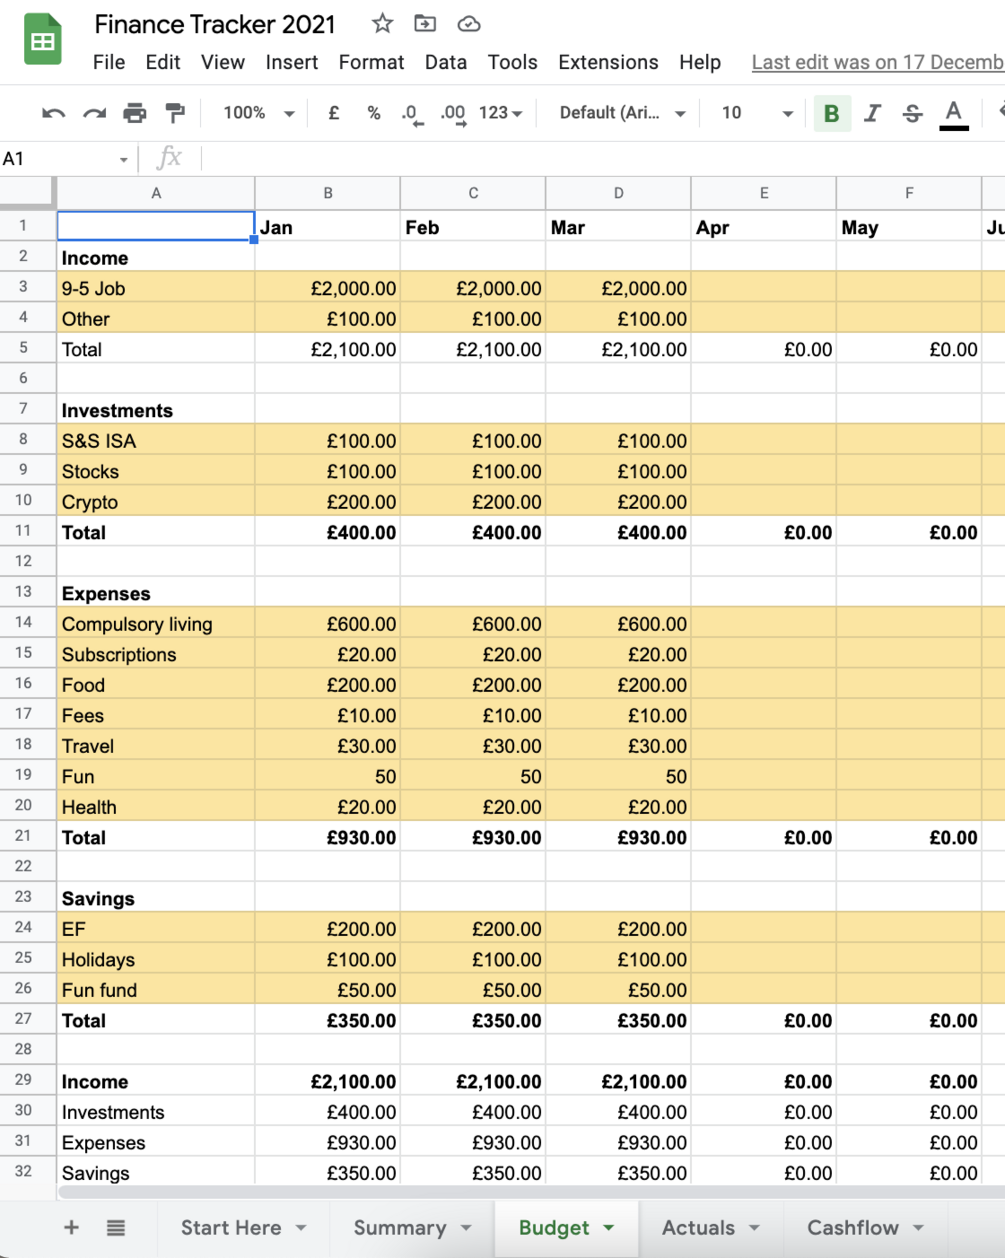Click the move to folder icon

[425, 24]
